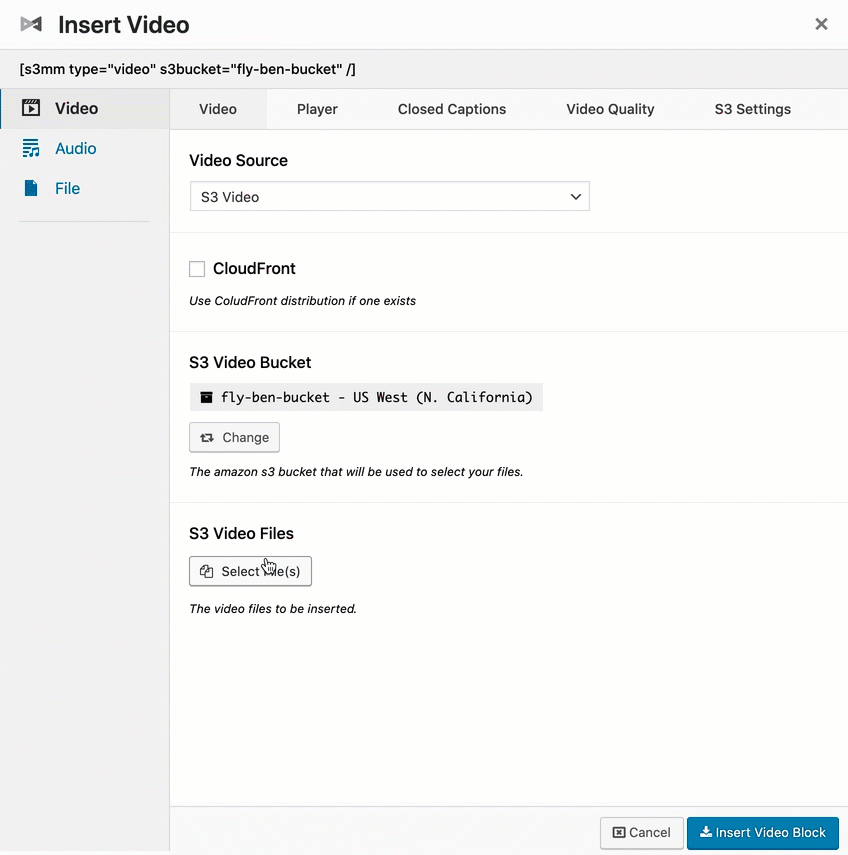Screen dimensions: 848x855
Task: Click the Video Source dropdown chevron
Action: click(575, 197)
